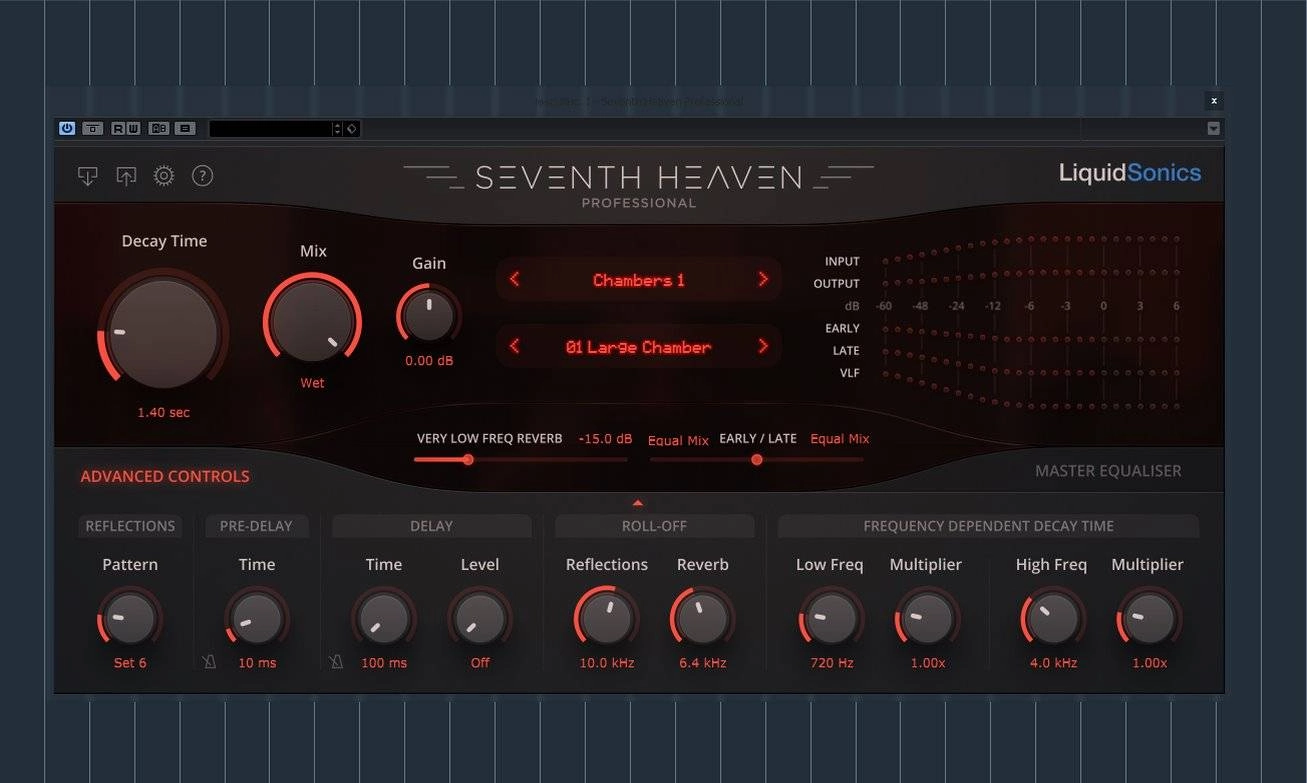Click the Roll-Off Reflections knob
Image resolution: width=1307 pixels, height=783 pixels.
click(x=607, y=618)
